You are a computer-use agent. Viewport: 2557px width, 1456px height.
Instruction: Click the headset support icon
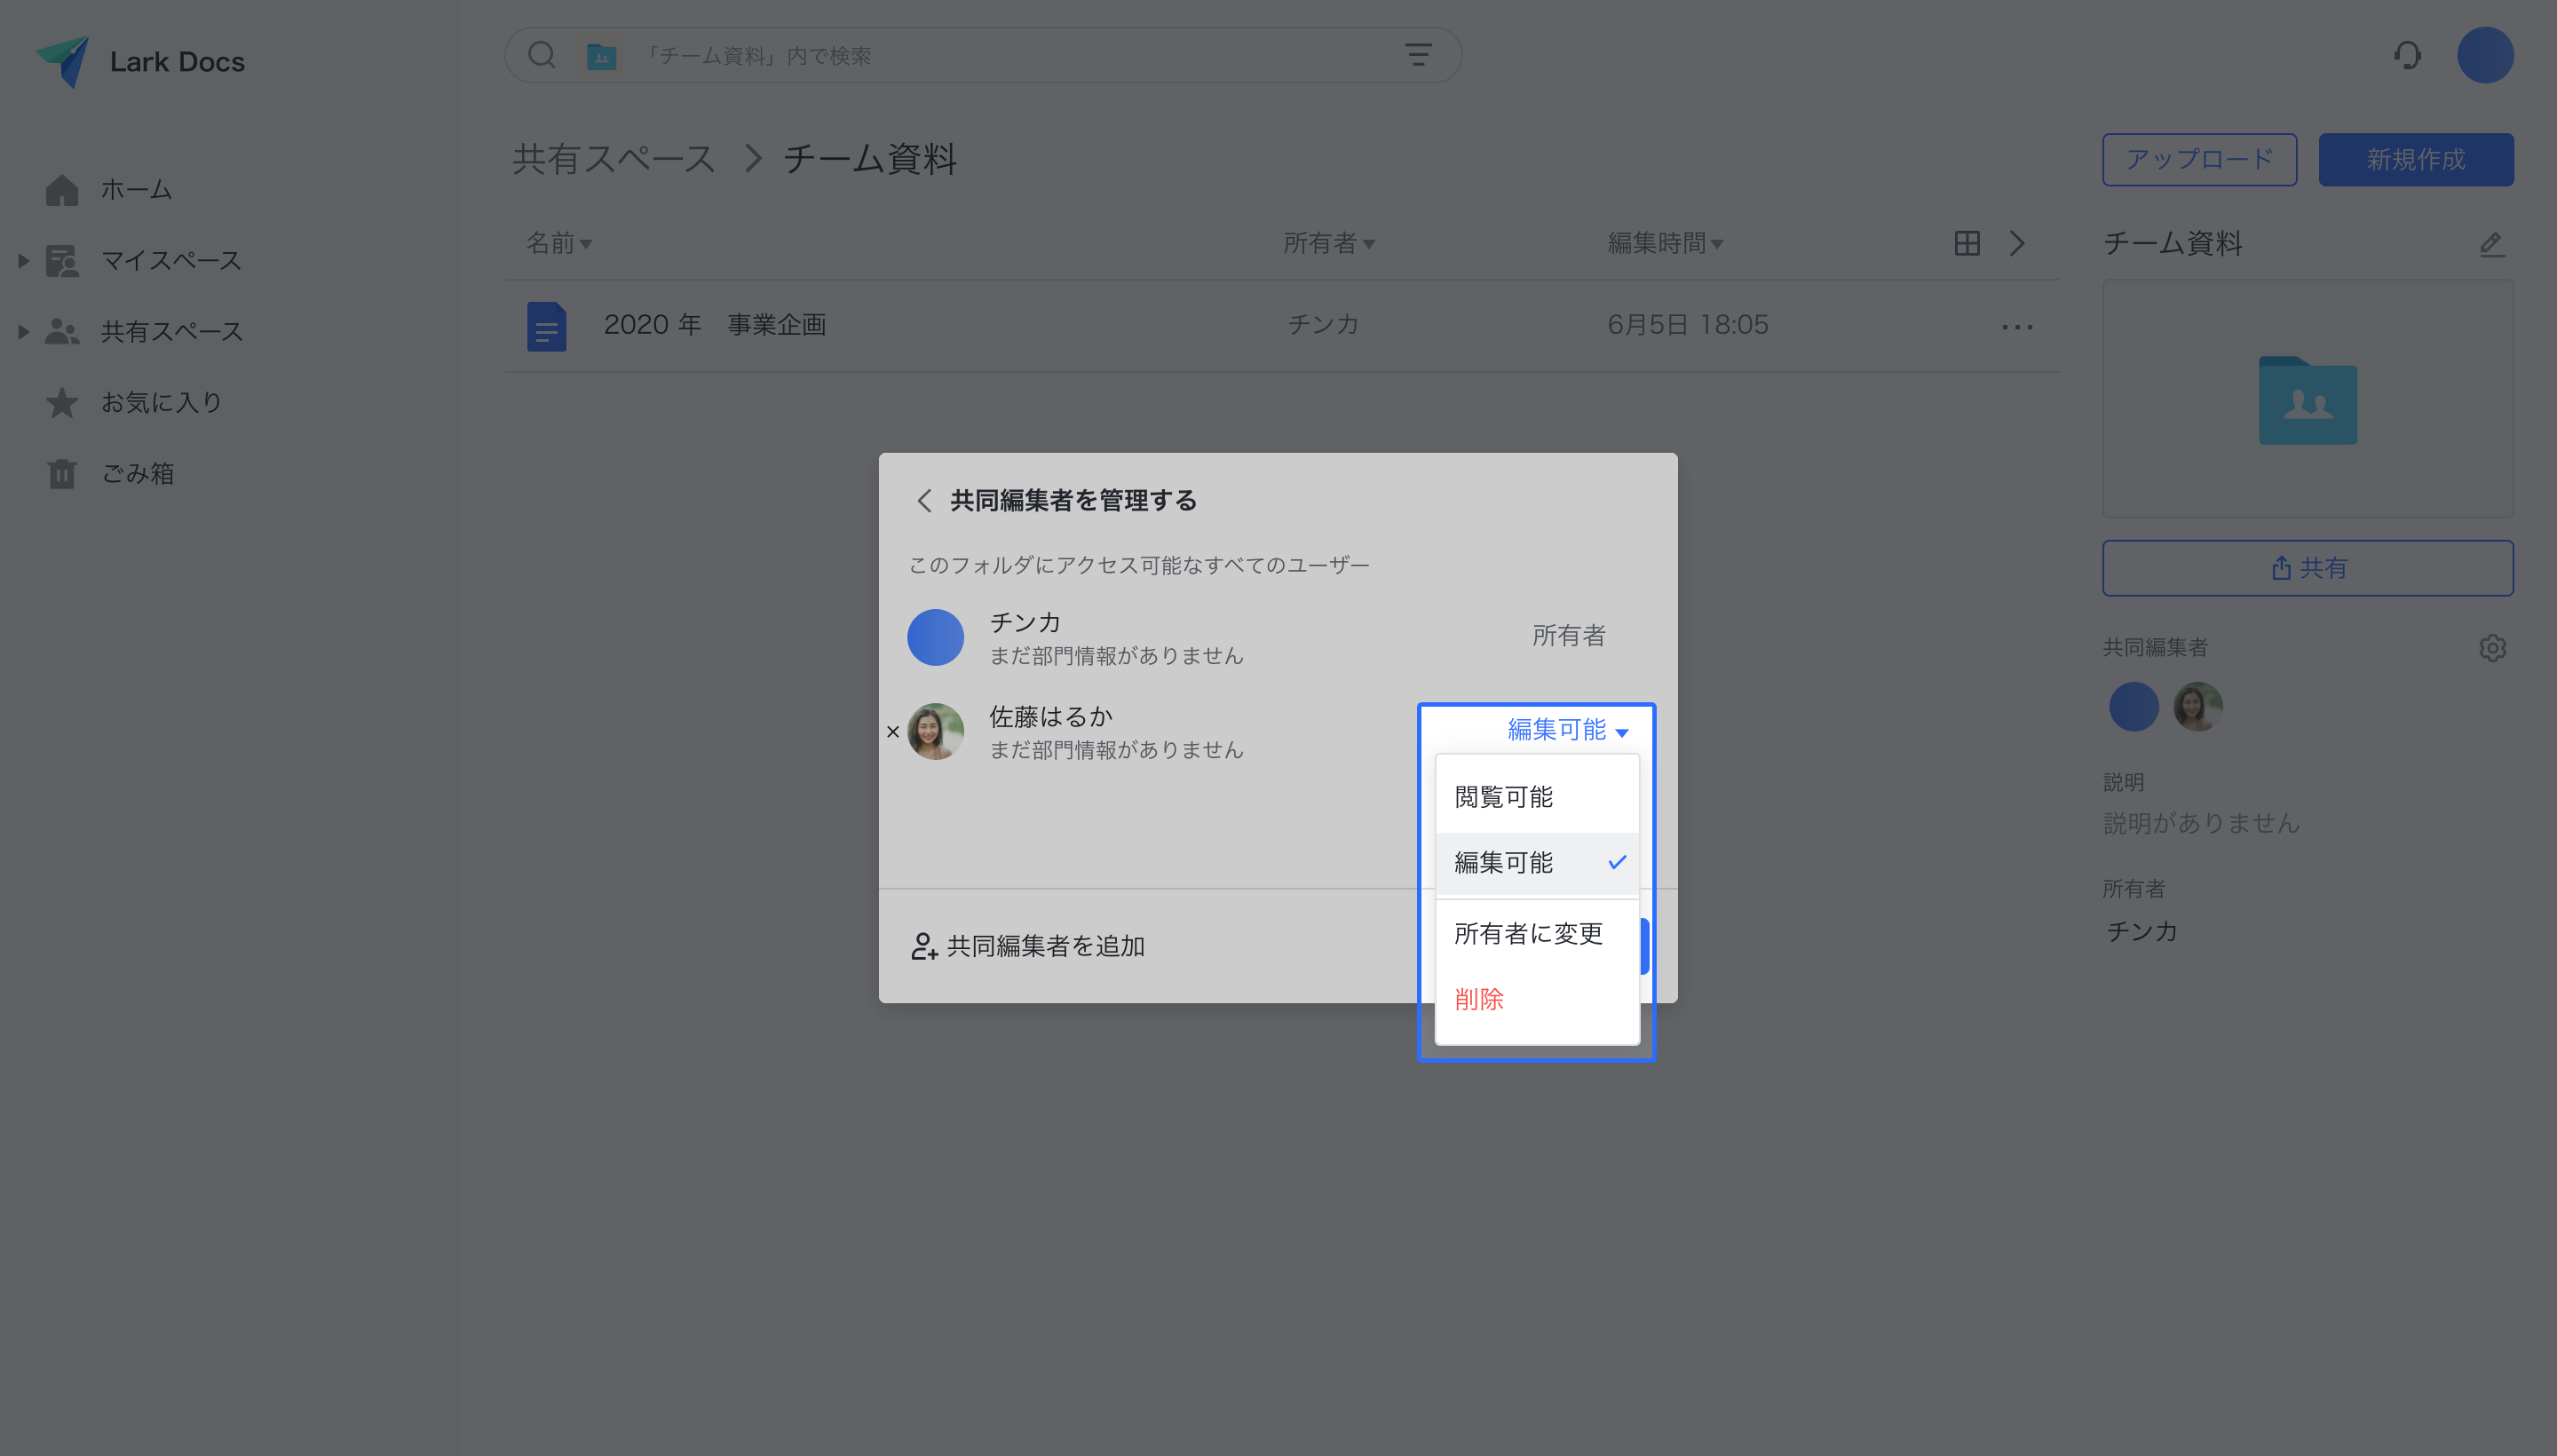(x=2407, y=55)
